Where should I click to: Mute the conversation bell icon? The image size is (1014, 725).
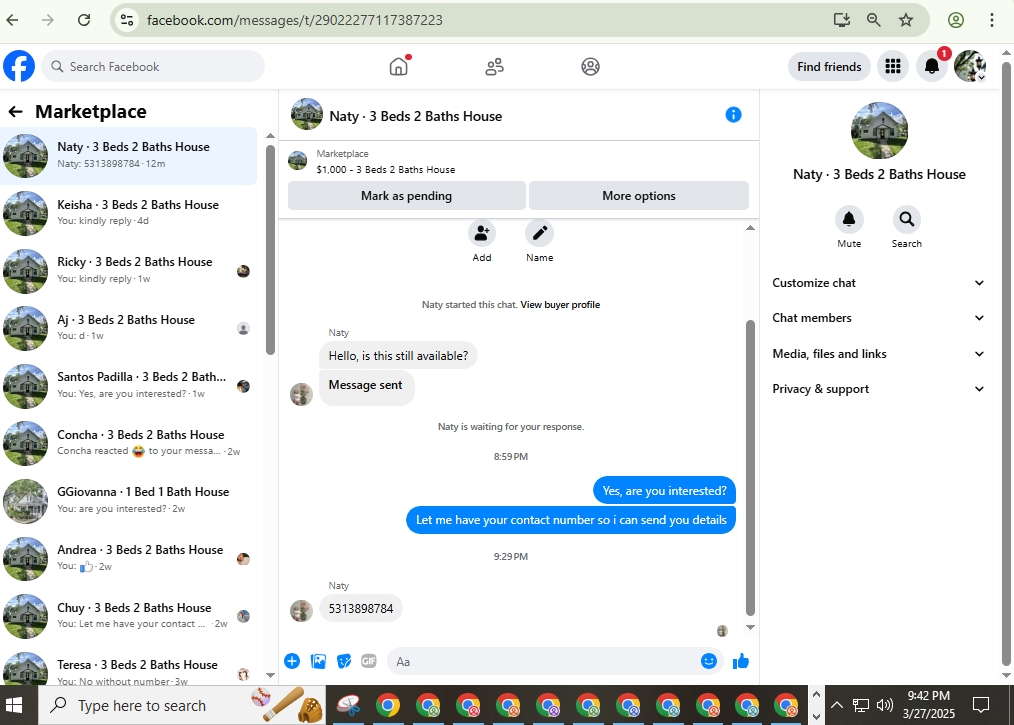[x=849, y=220]
